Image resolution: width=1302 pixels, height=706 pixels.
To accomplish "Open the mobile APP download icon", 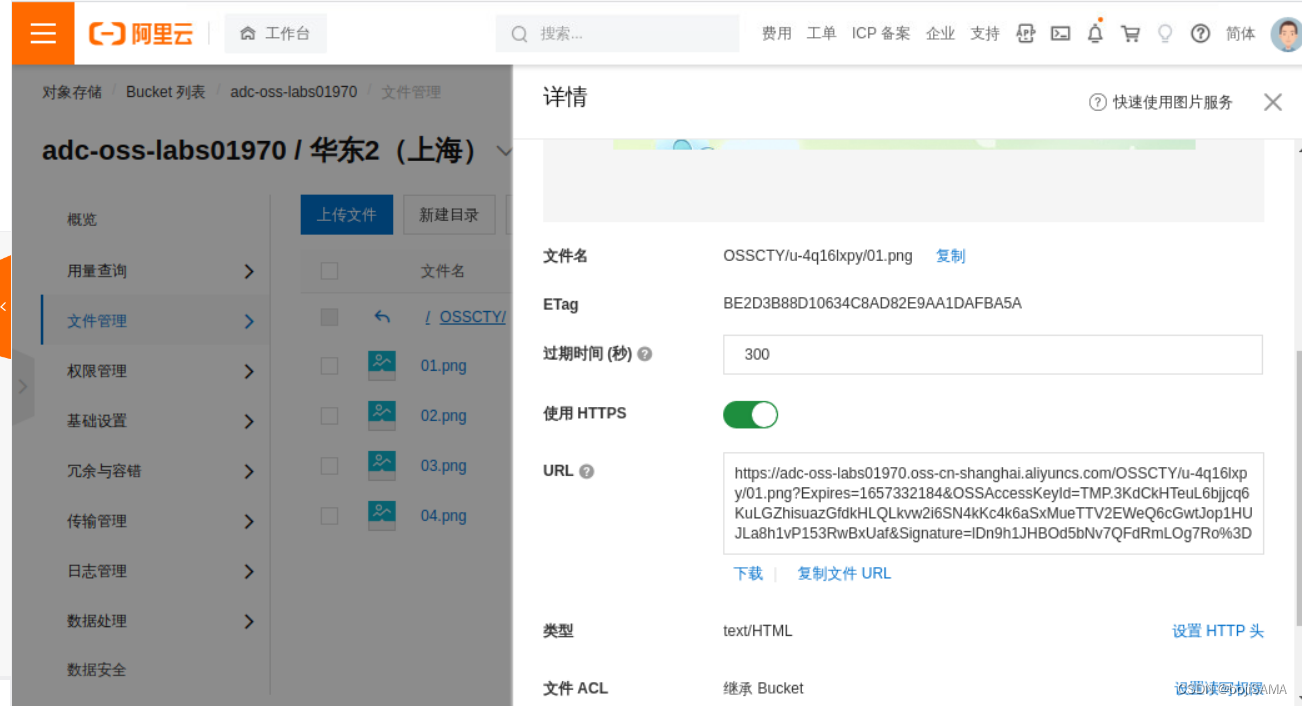I will [x=1025, y=33].
